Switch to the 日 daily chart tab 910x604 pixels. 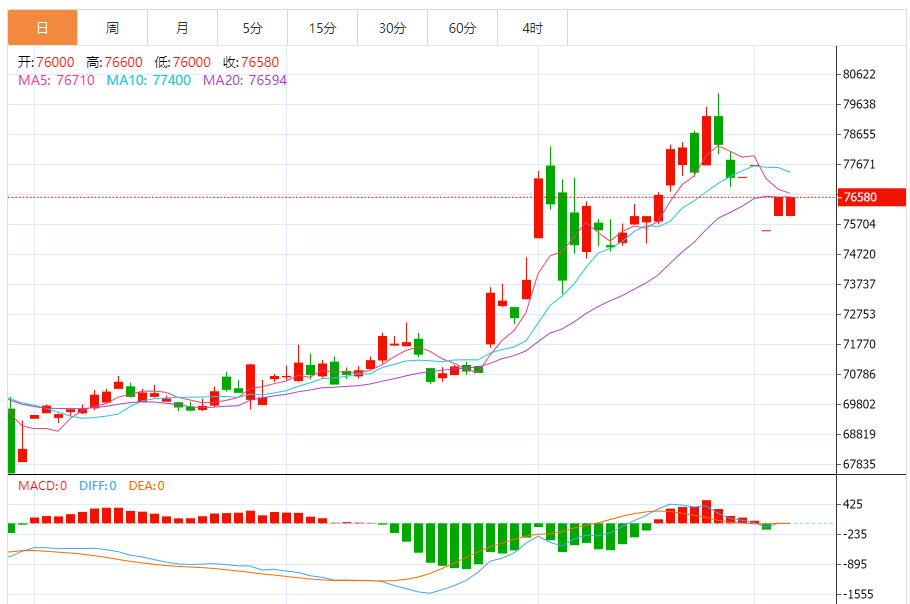click(x=42, y=28)
